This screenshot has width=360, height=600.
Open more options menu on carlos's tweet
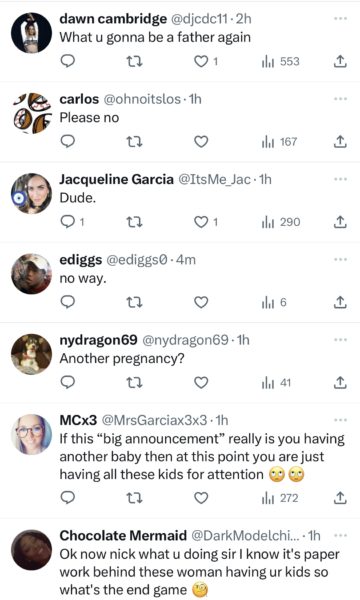(340, 99)
